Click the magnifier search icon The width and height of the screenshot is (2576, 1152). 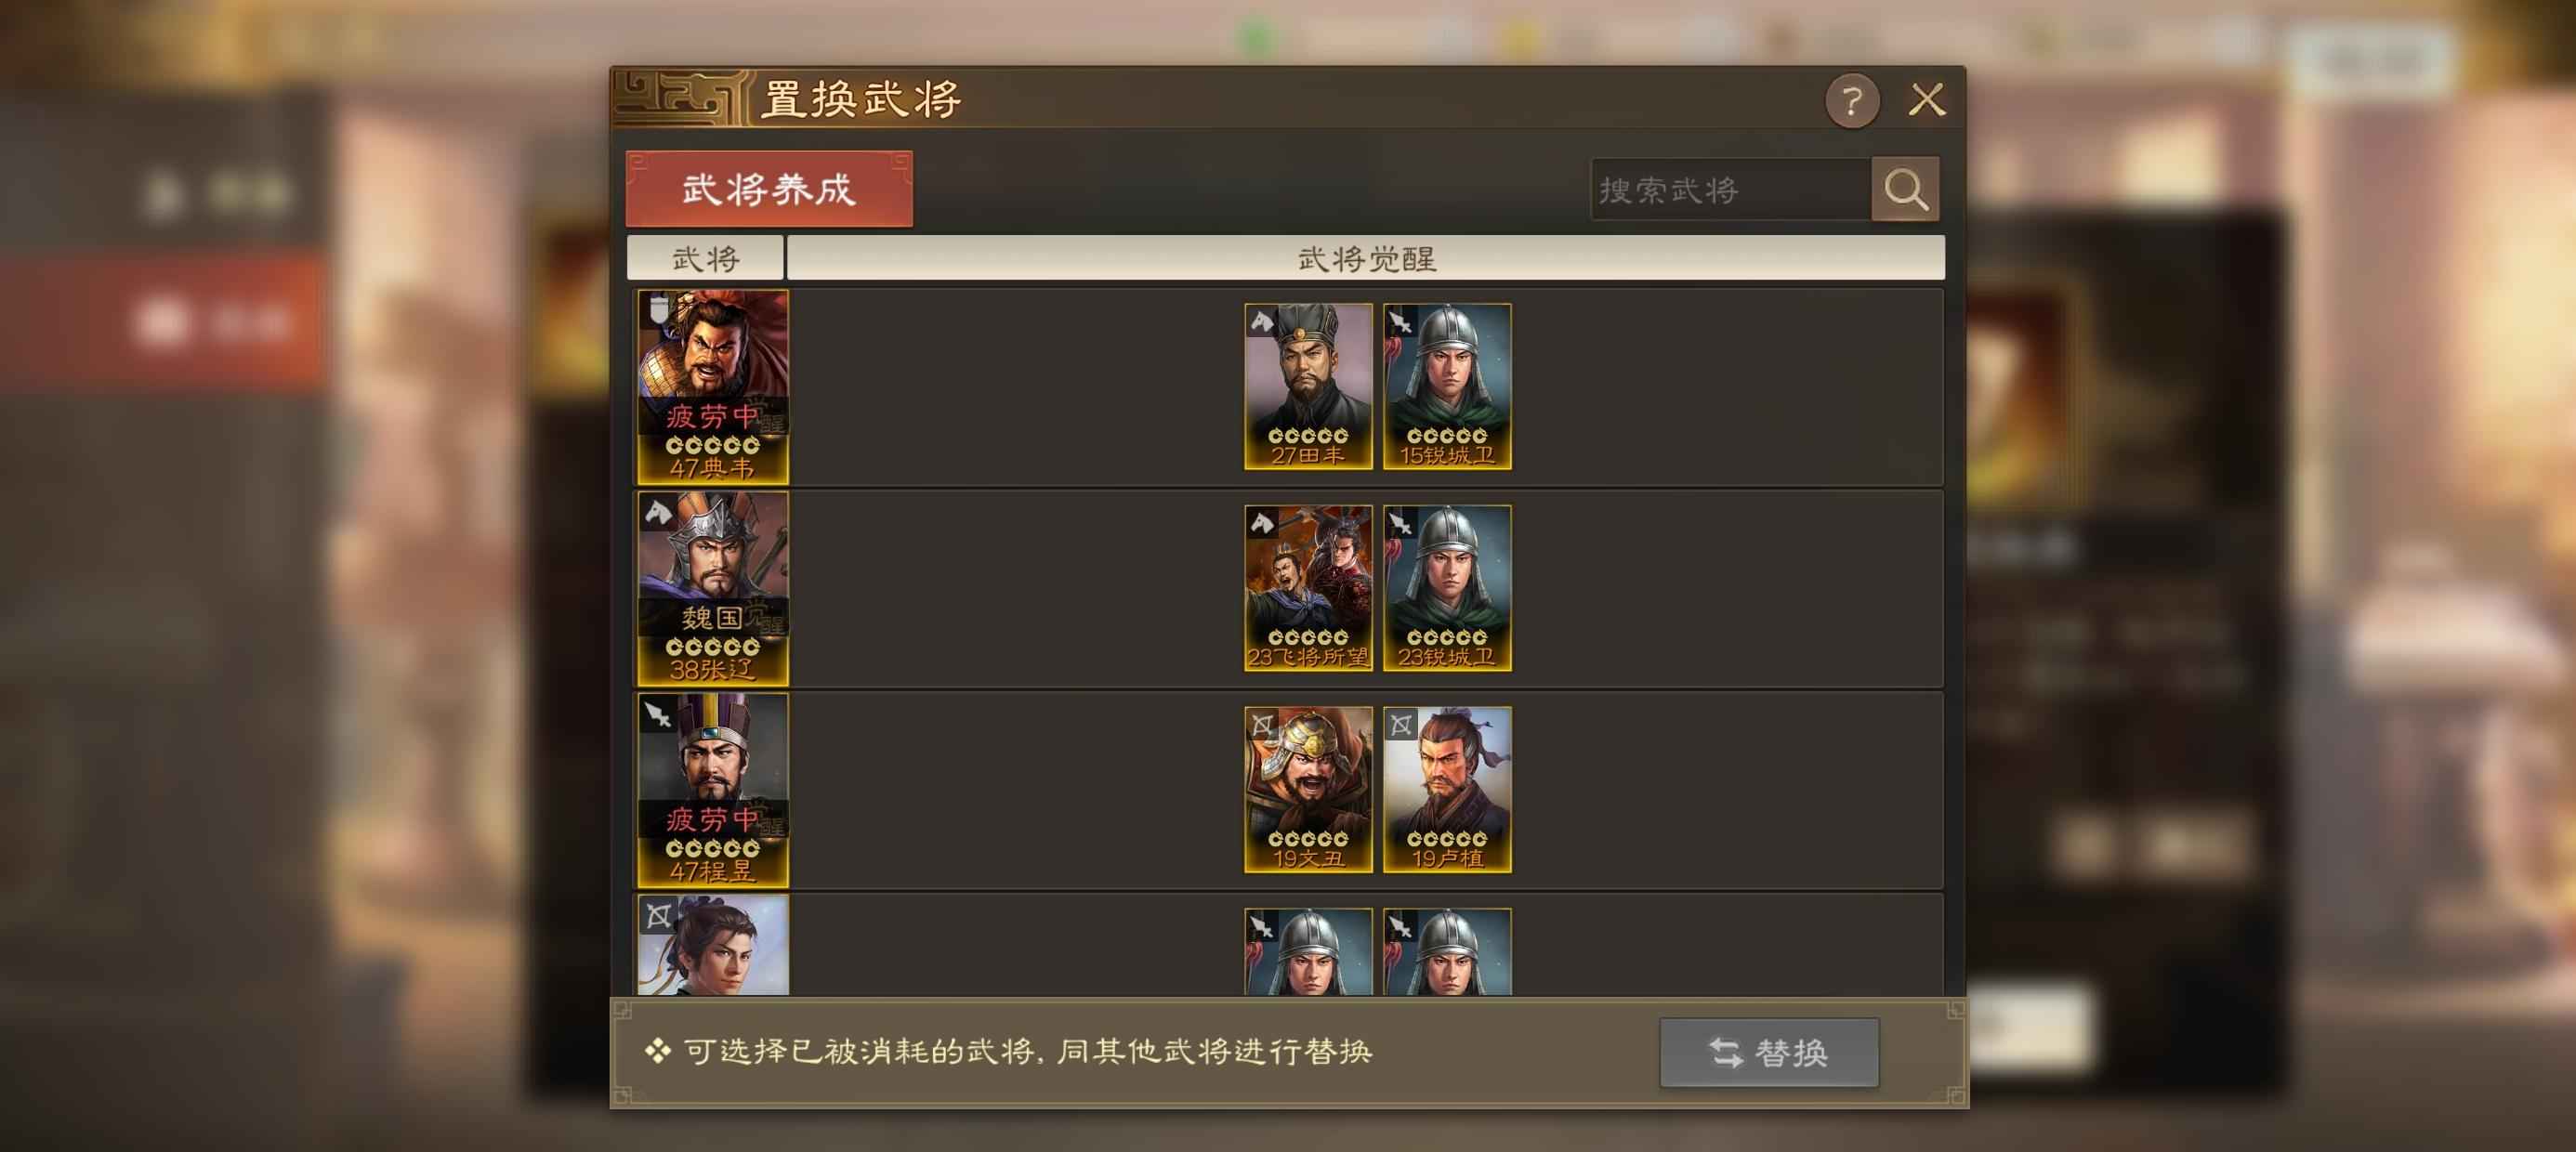1905,189
